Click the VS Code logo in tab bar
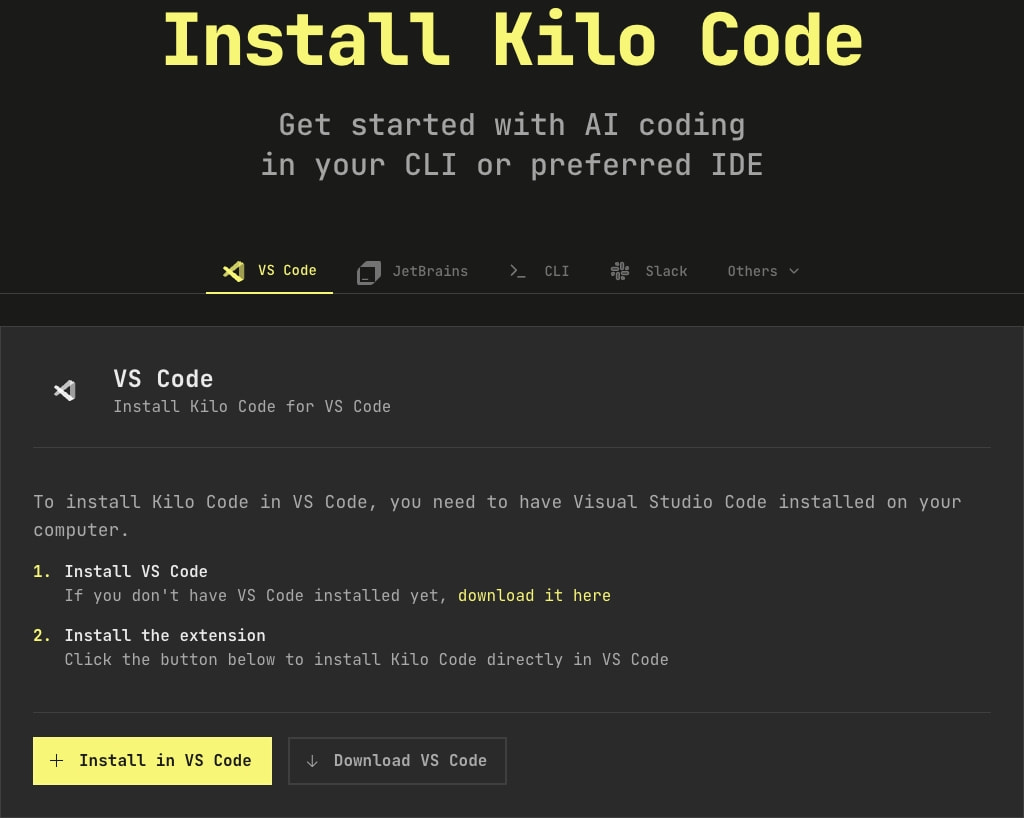Screen dimensions: 1024x818 click(x=234, y=271)
